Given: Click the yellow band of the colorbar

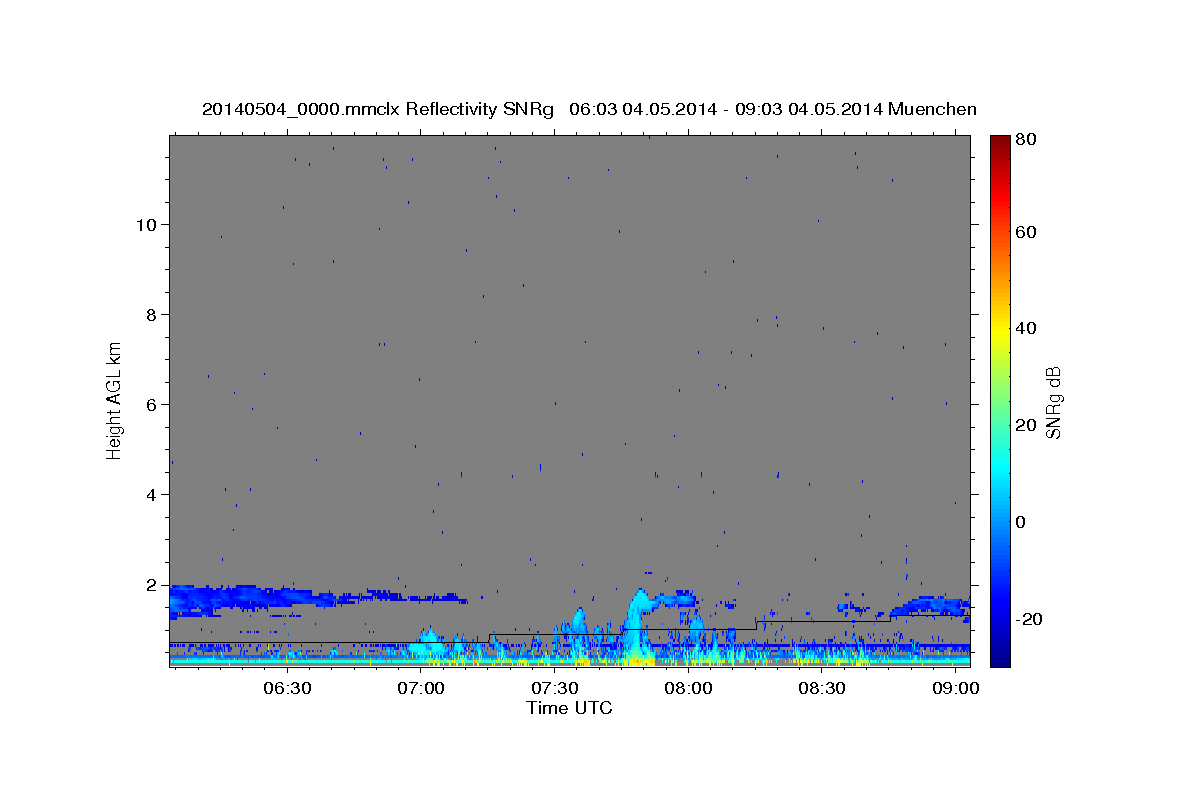Looking at the screenshot, I should (1000, 330).
